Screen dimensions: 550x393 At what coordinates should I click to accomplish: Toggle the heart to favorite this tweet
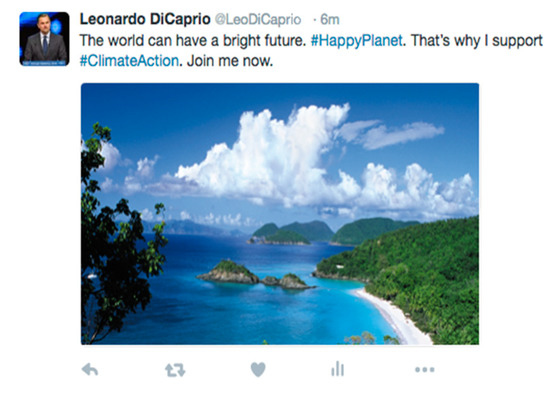258,370
